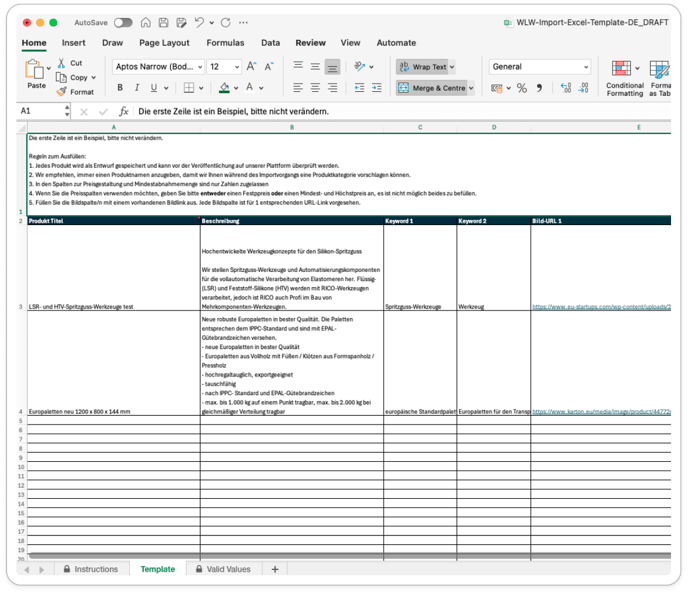Align text to top
This screenshot has height=594, width=688.
298,66
